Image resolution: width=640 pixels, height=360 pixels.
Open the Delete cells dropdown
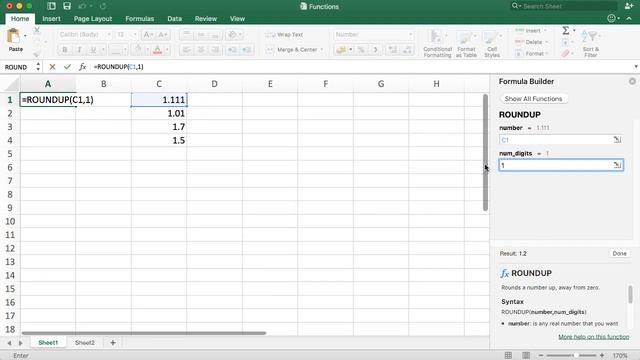547,42
